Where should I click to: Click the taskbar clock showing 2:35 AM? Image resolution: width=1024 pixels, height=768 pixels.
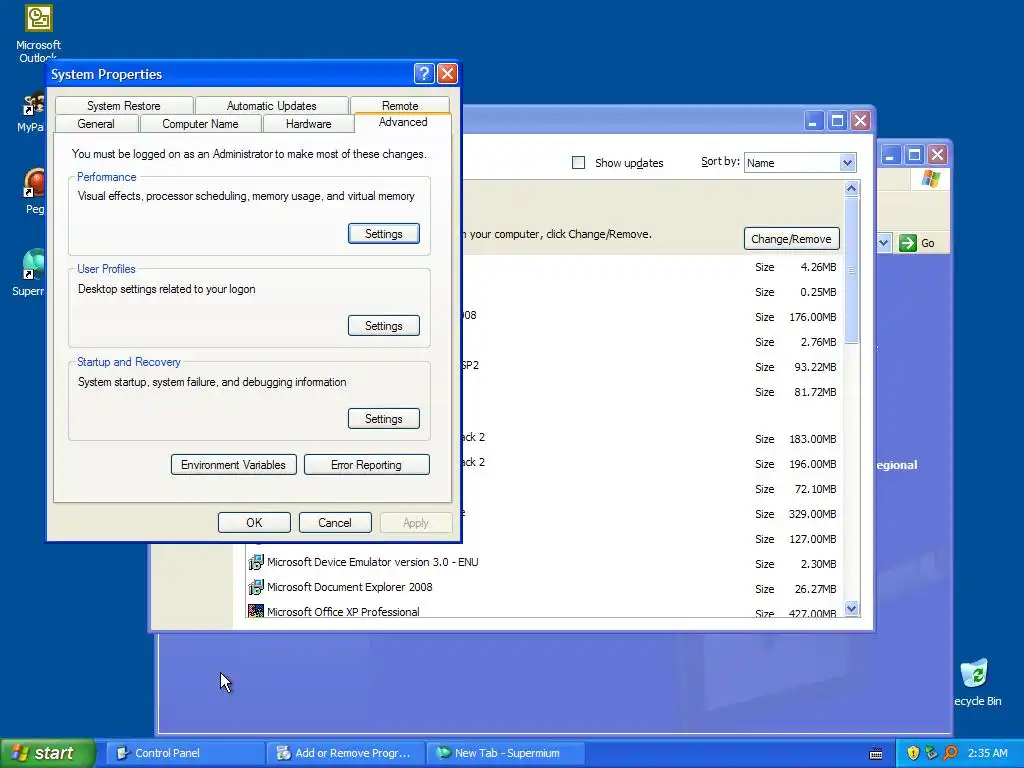tap(987, 753)
